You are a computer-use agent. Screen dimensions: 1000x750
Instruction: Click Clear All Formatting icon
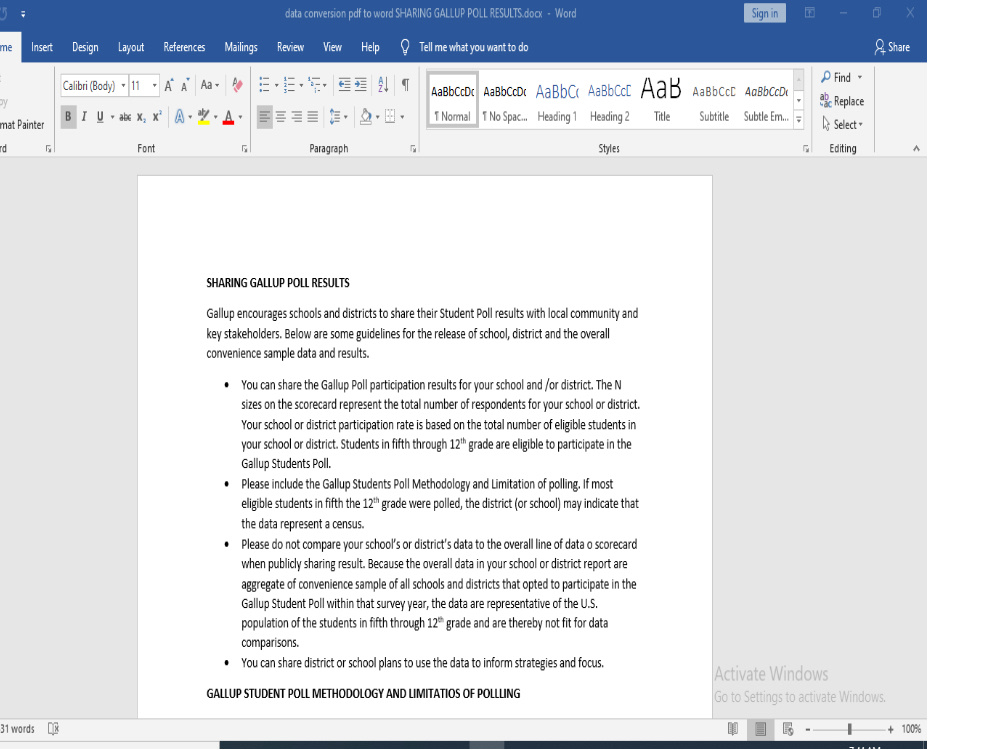coord(237,85)
